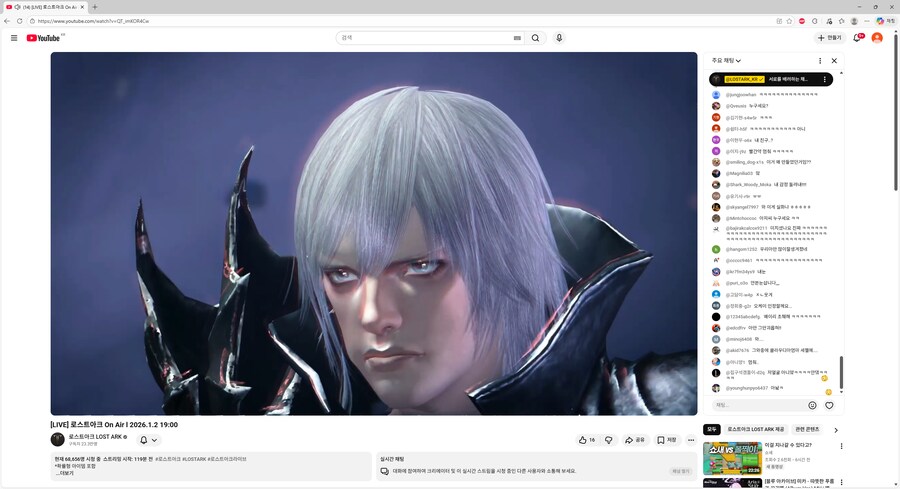
Task: Open the 만들기 create button
Action: coord(830,38)
